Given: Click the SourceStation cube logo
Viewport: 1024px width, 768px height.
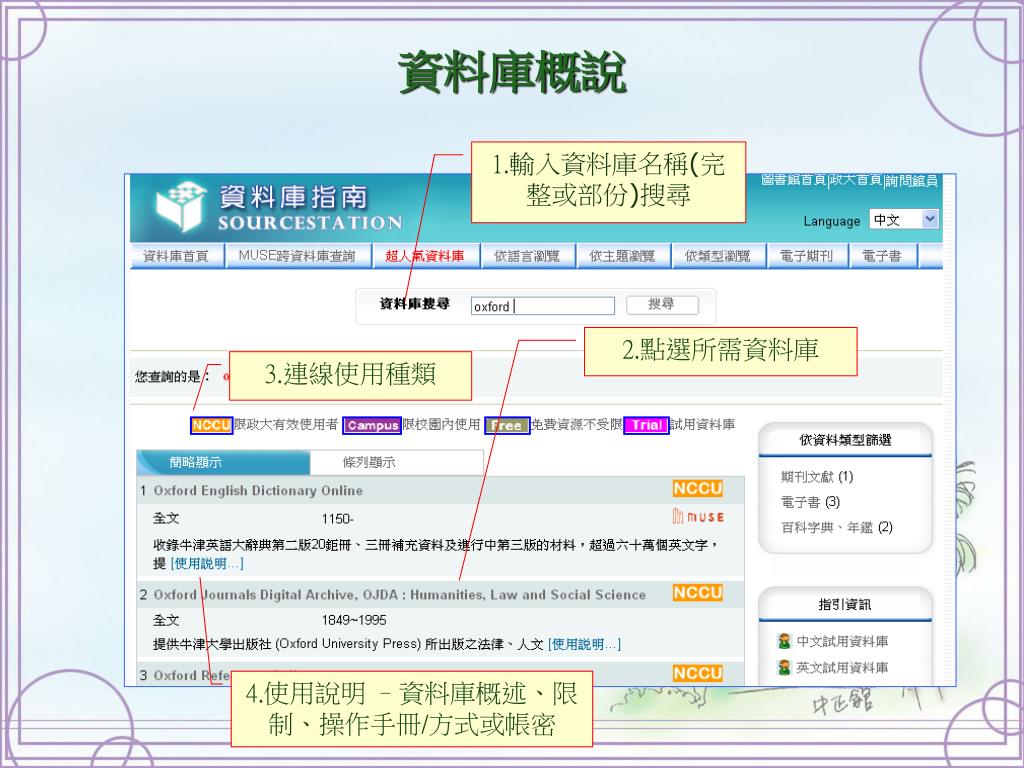Looking at the screenshot, I should [x=180, y=206].
